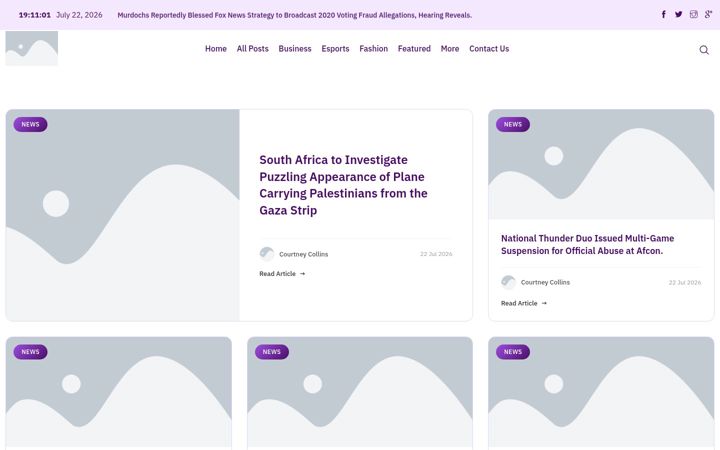Click NEWS badge on bottom-right card
The width and height of the screenshot is (720, 450).
(513, 352)
